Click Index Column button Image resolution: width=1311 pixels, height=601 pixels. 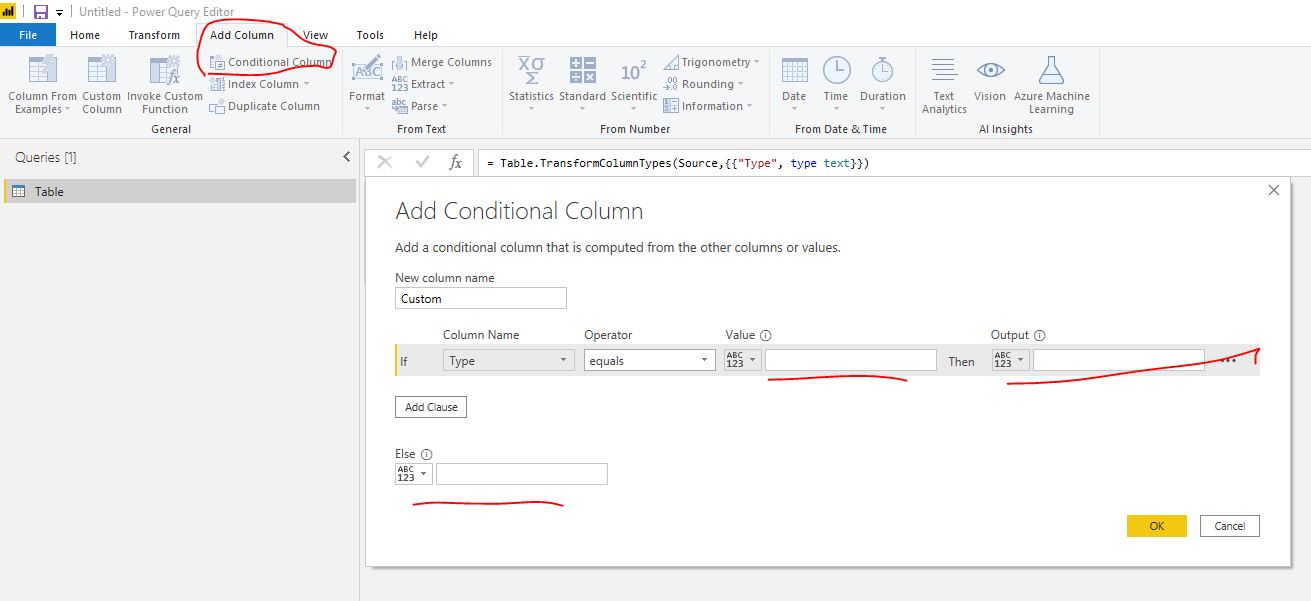tap(260, 84)
